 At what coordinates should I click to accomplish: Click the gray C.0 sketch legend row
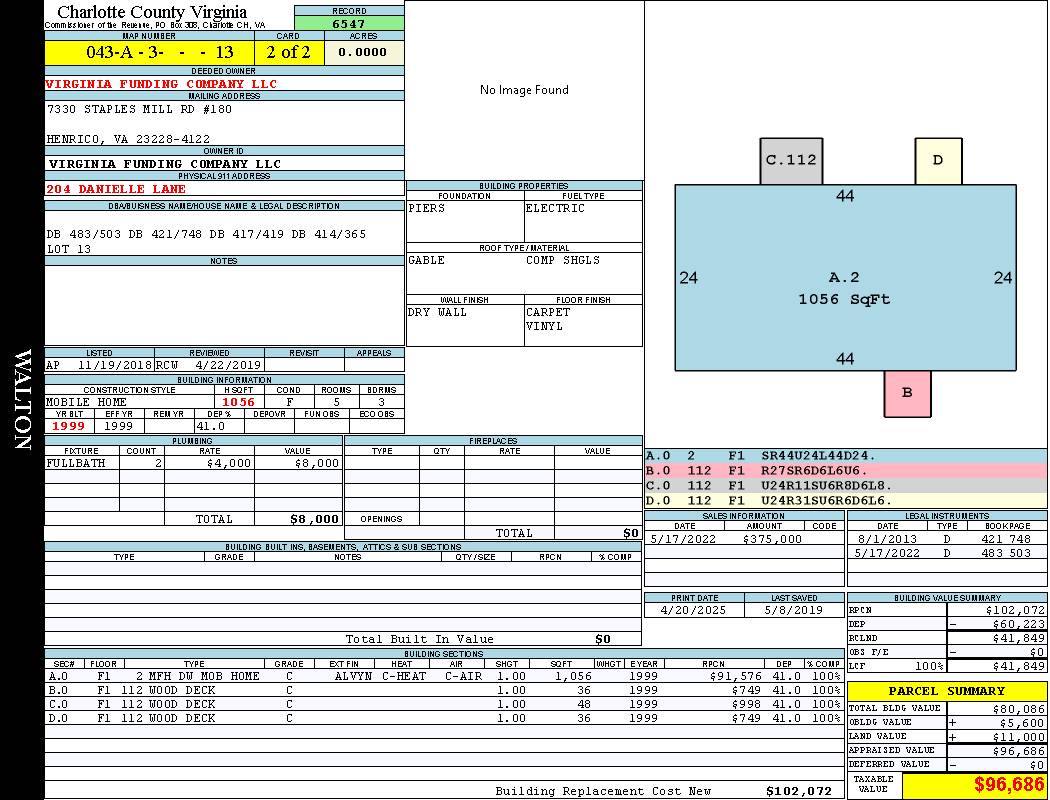(x=845, y=485)
